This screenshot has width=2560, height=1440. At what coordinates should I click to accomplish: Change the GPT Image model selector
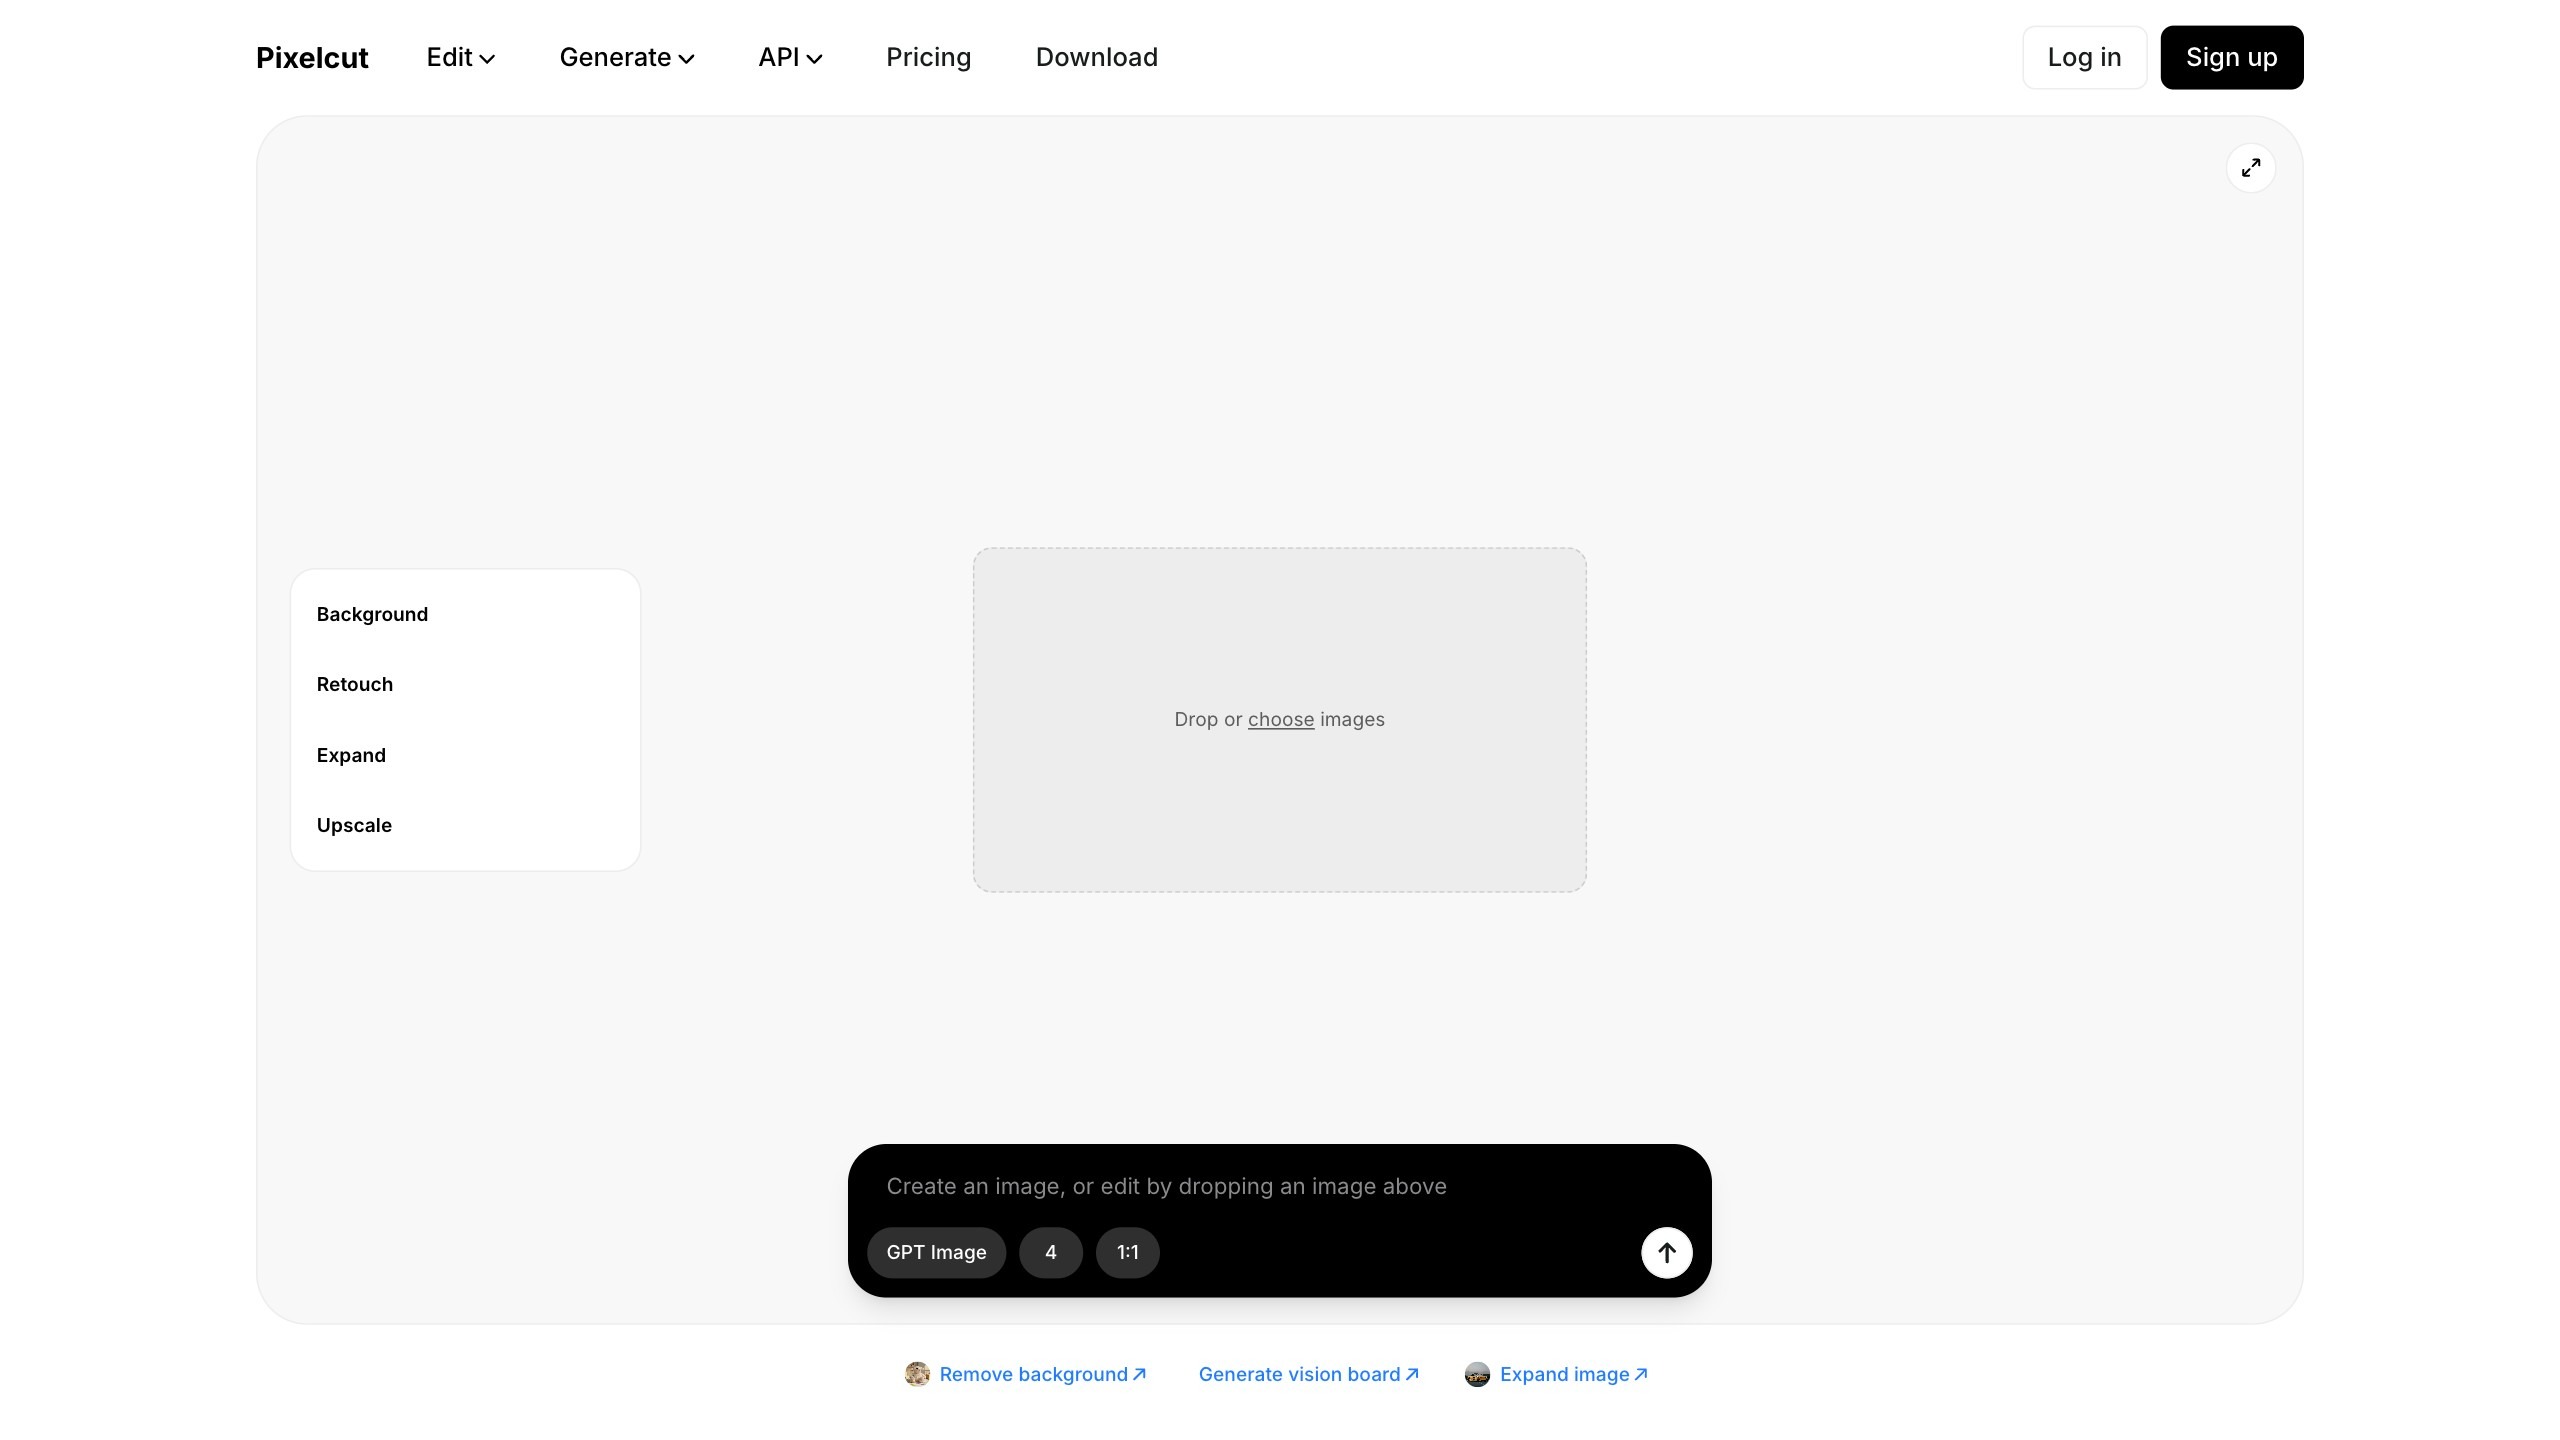click(x=936, y=1252)
